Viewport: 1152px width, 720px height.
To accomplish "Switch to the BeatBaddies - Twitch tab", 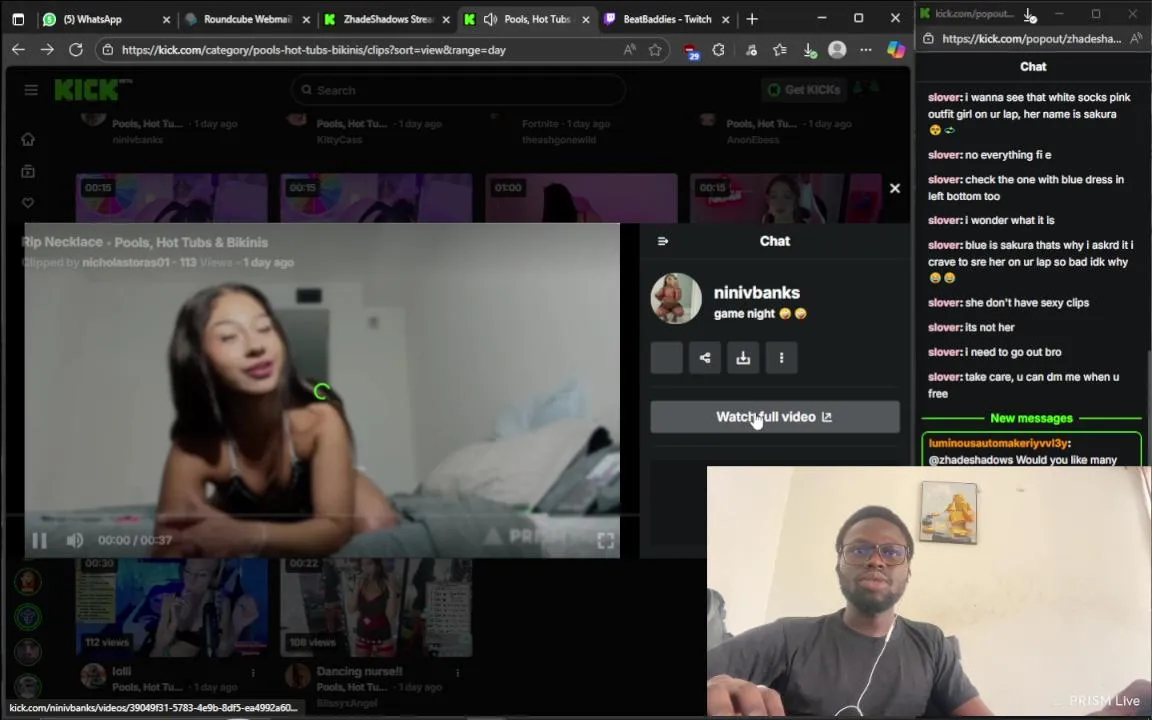I will coord(667,19).
